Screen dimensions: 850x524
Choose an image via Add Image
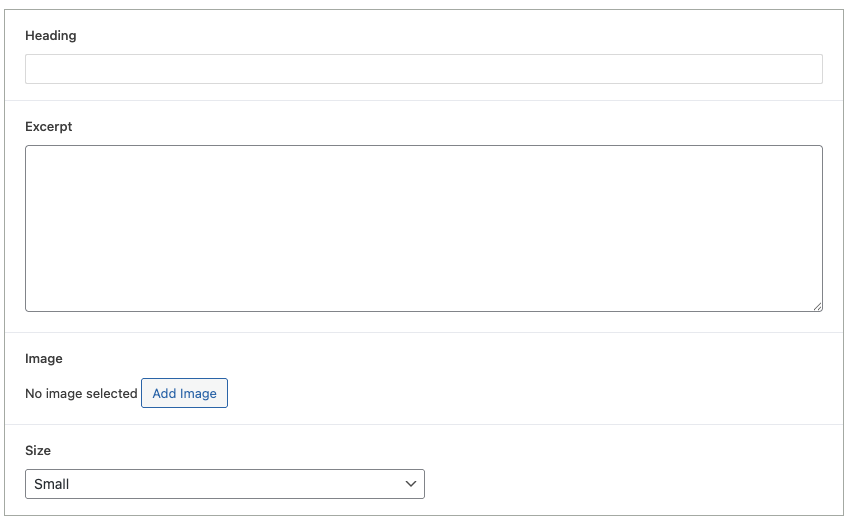pos(184,394)
